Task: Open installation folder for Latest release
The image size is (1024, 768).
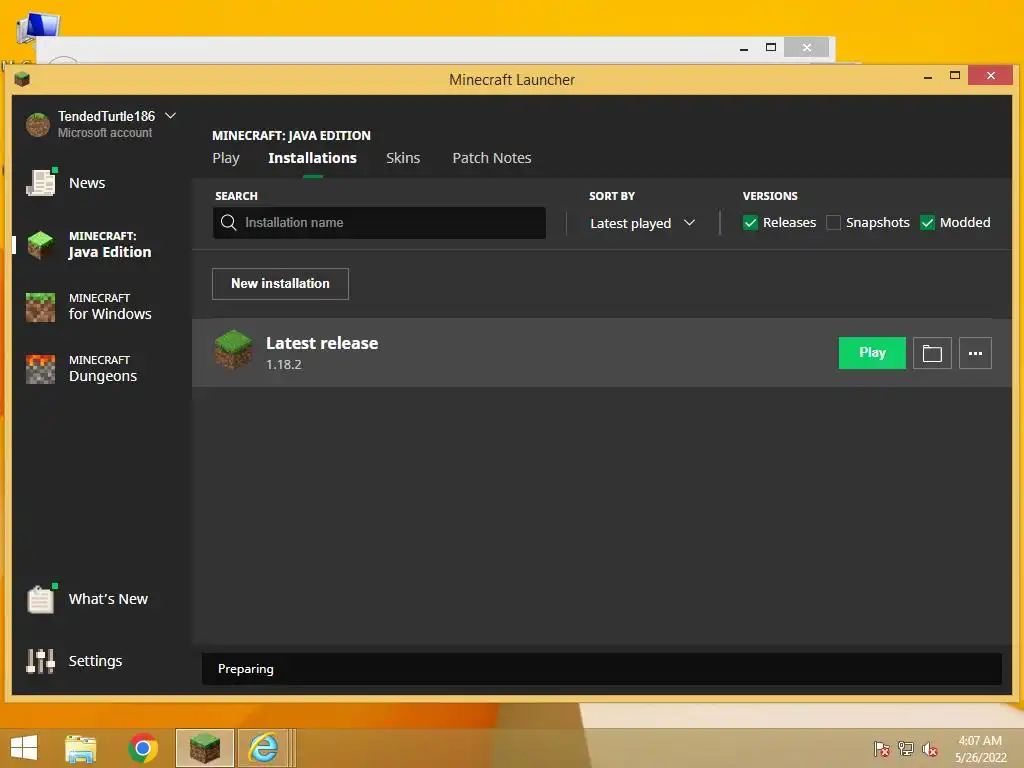Action: pyautogui.click(x=932, y=353)
